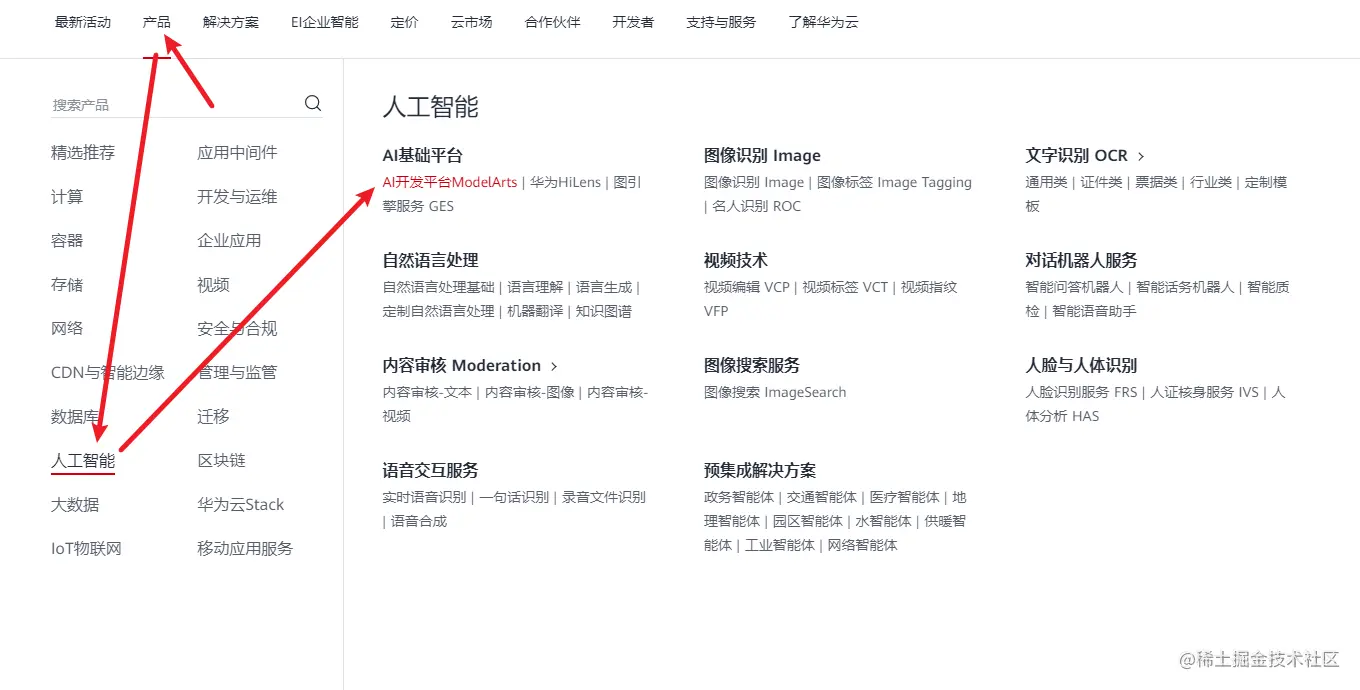The height and width of the screenshot is (690, 1360).
Task: Open the 知识图谱 link
Action: [604, 311]
